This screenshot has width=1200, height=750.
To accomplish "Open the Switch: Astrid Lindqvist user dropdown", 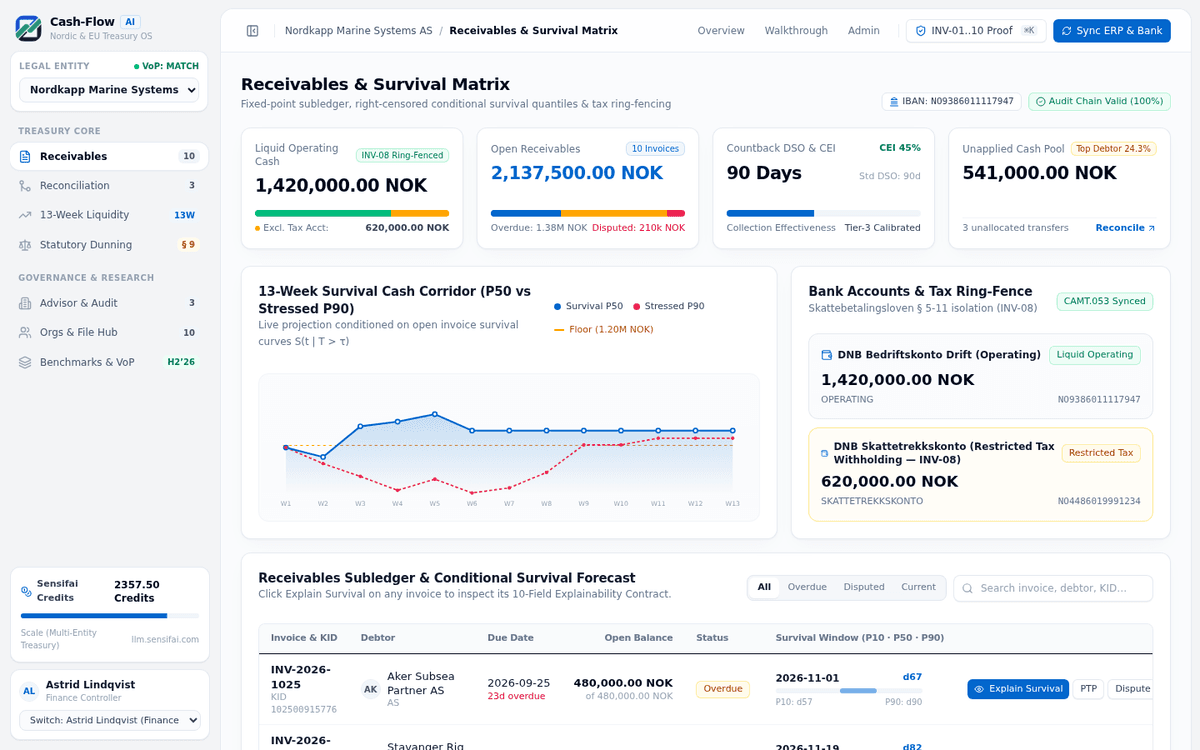I will point(110,720).
